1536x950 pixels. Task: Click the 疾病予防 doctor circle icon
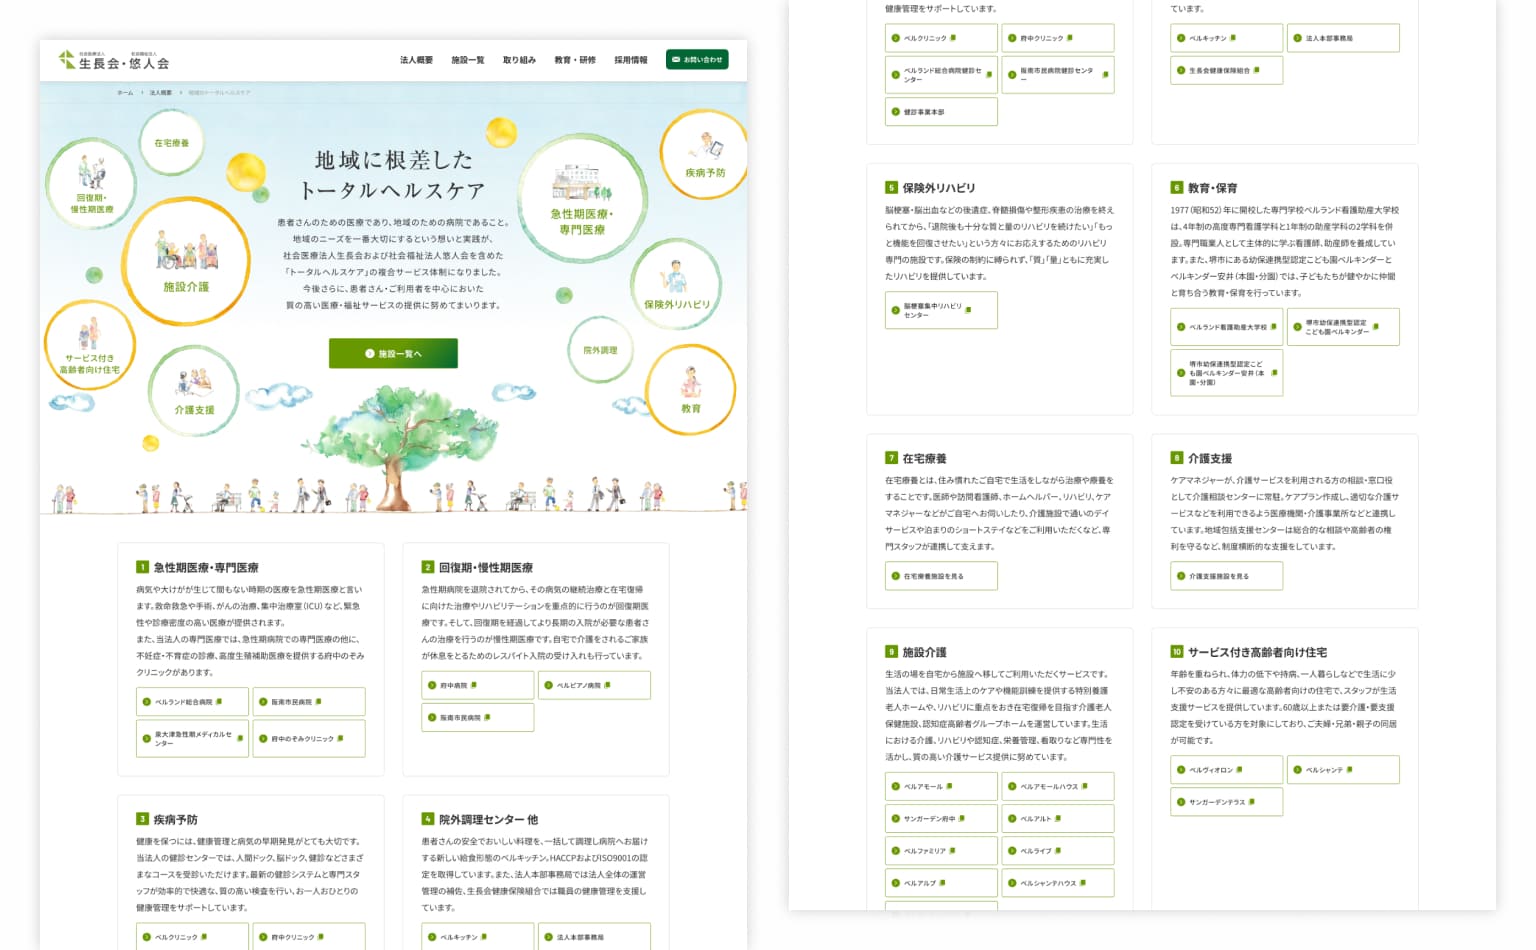(x=705, y=155)
